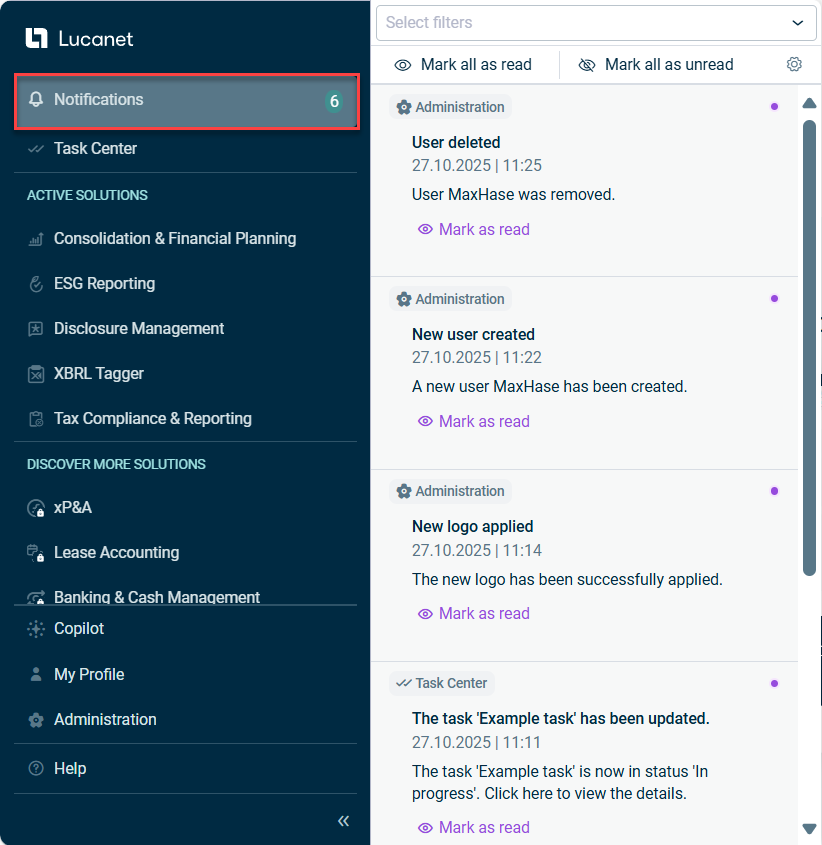Collapse the sidebar with the double-chevron
Image resolution: width=822 pixels, height=845 pixels.
tap(343, 820)
